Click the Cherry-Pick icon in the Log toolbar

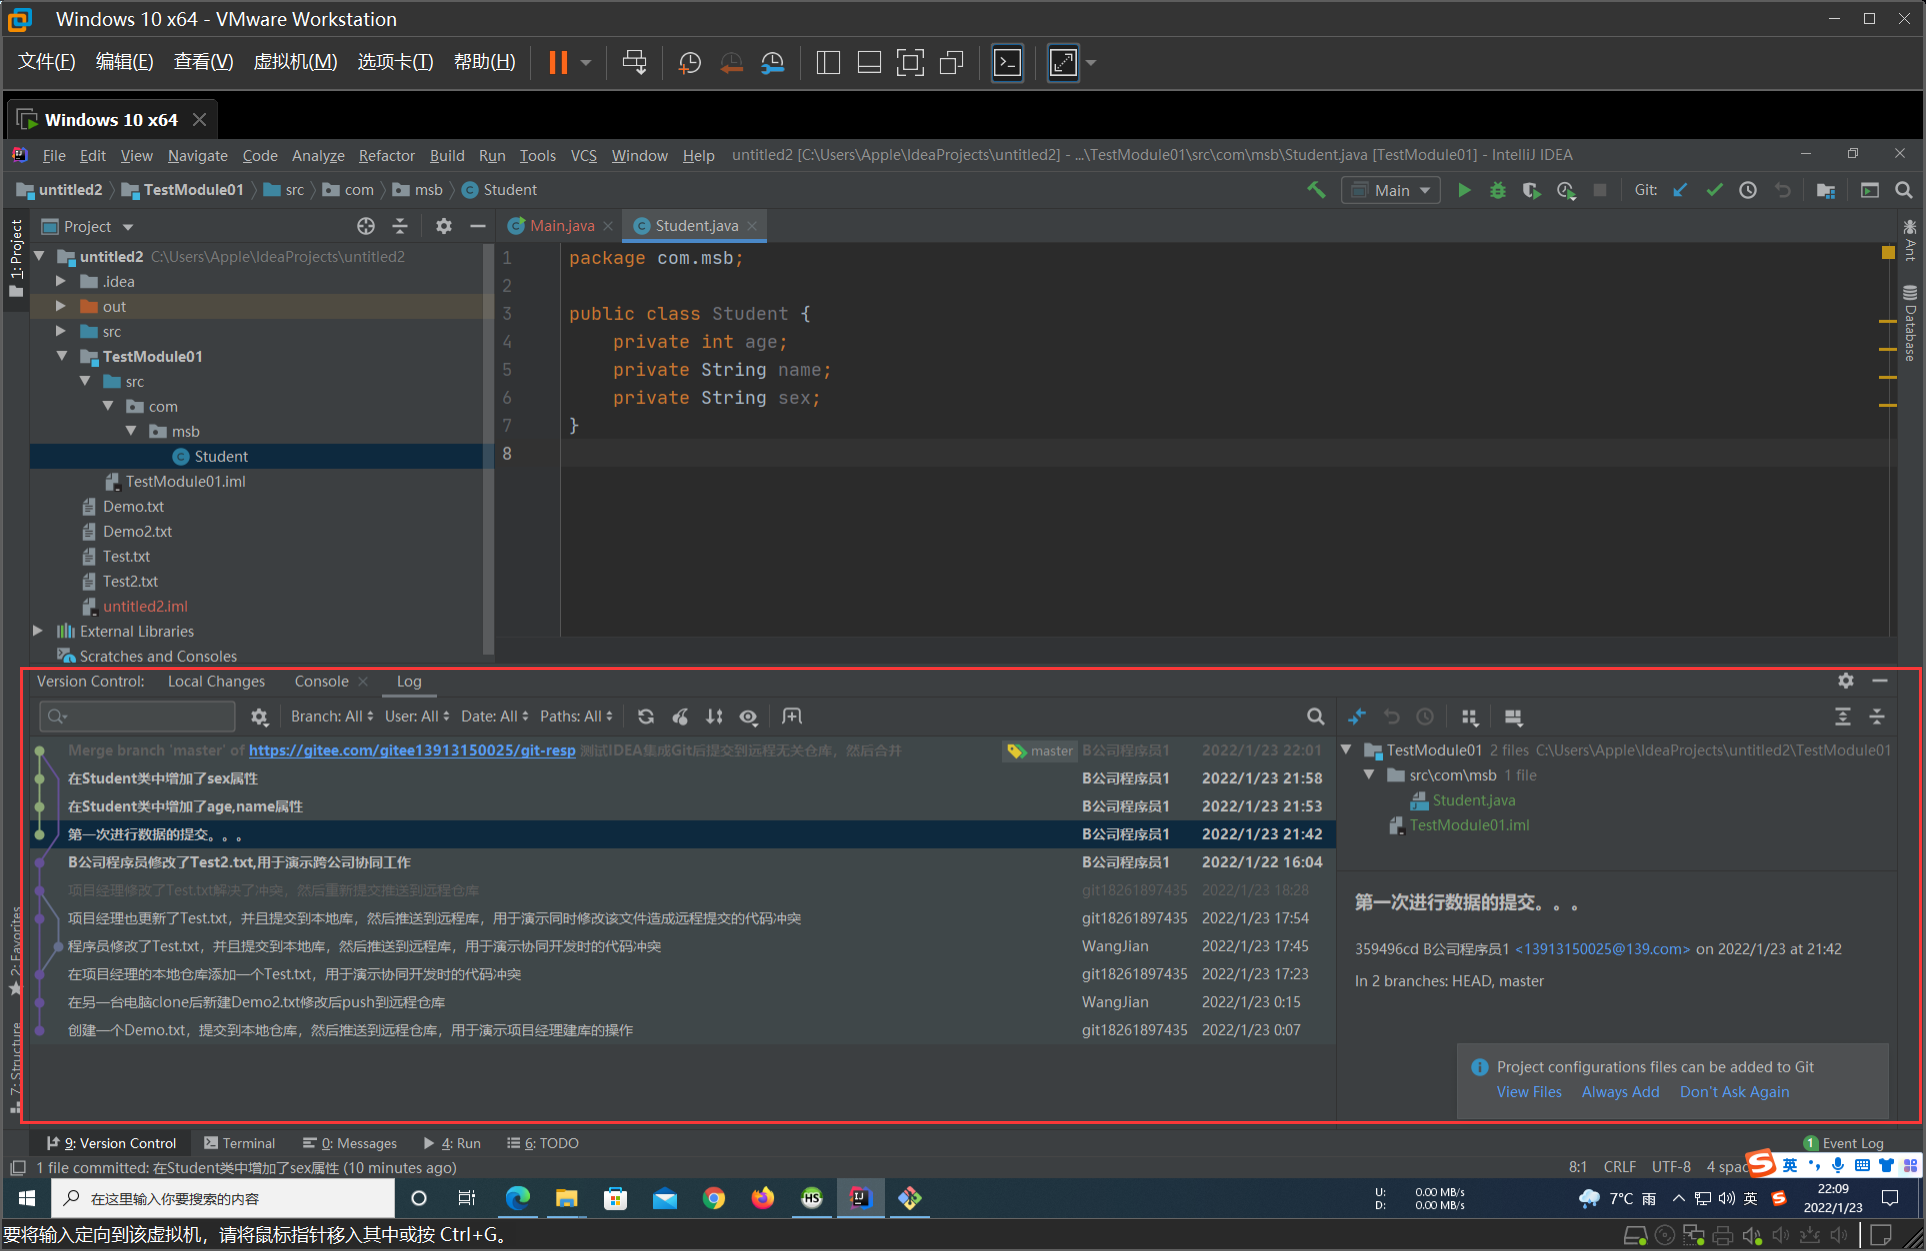(x=680, y=716)
